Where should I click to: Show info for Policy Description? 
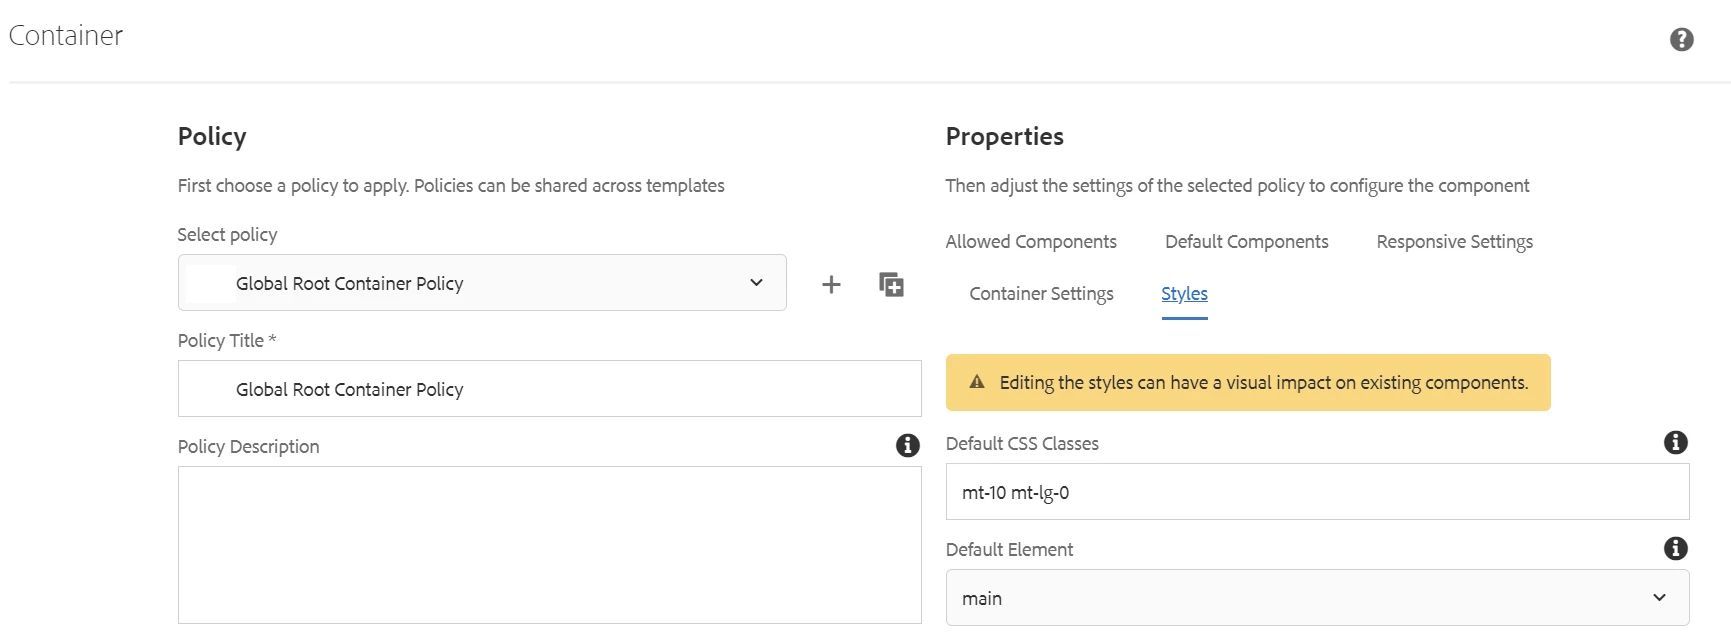(x=907, y=446)
